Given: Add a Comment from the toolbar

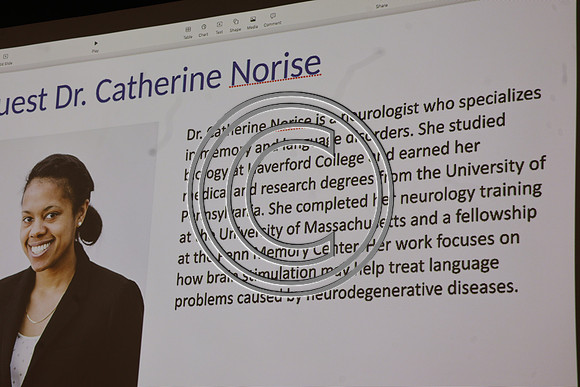Looking at the screenshot, I should click(x=273, y=20).
